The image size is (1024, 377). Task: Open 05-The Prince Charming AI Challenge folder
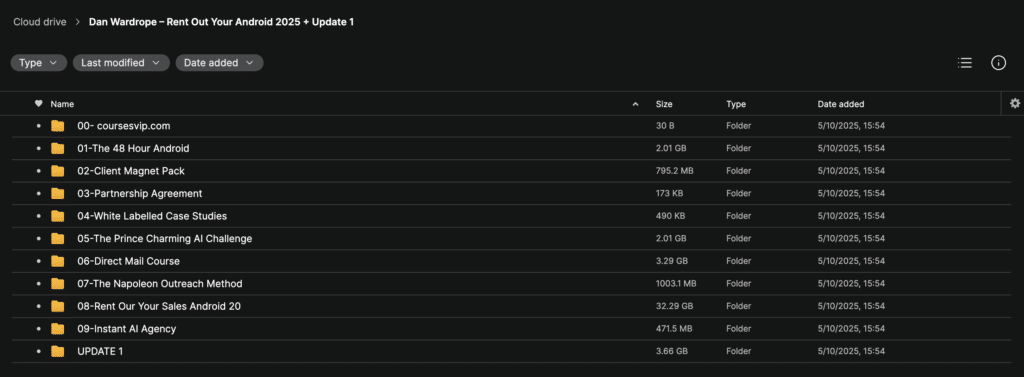165,238
